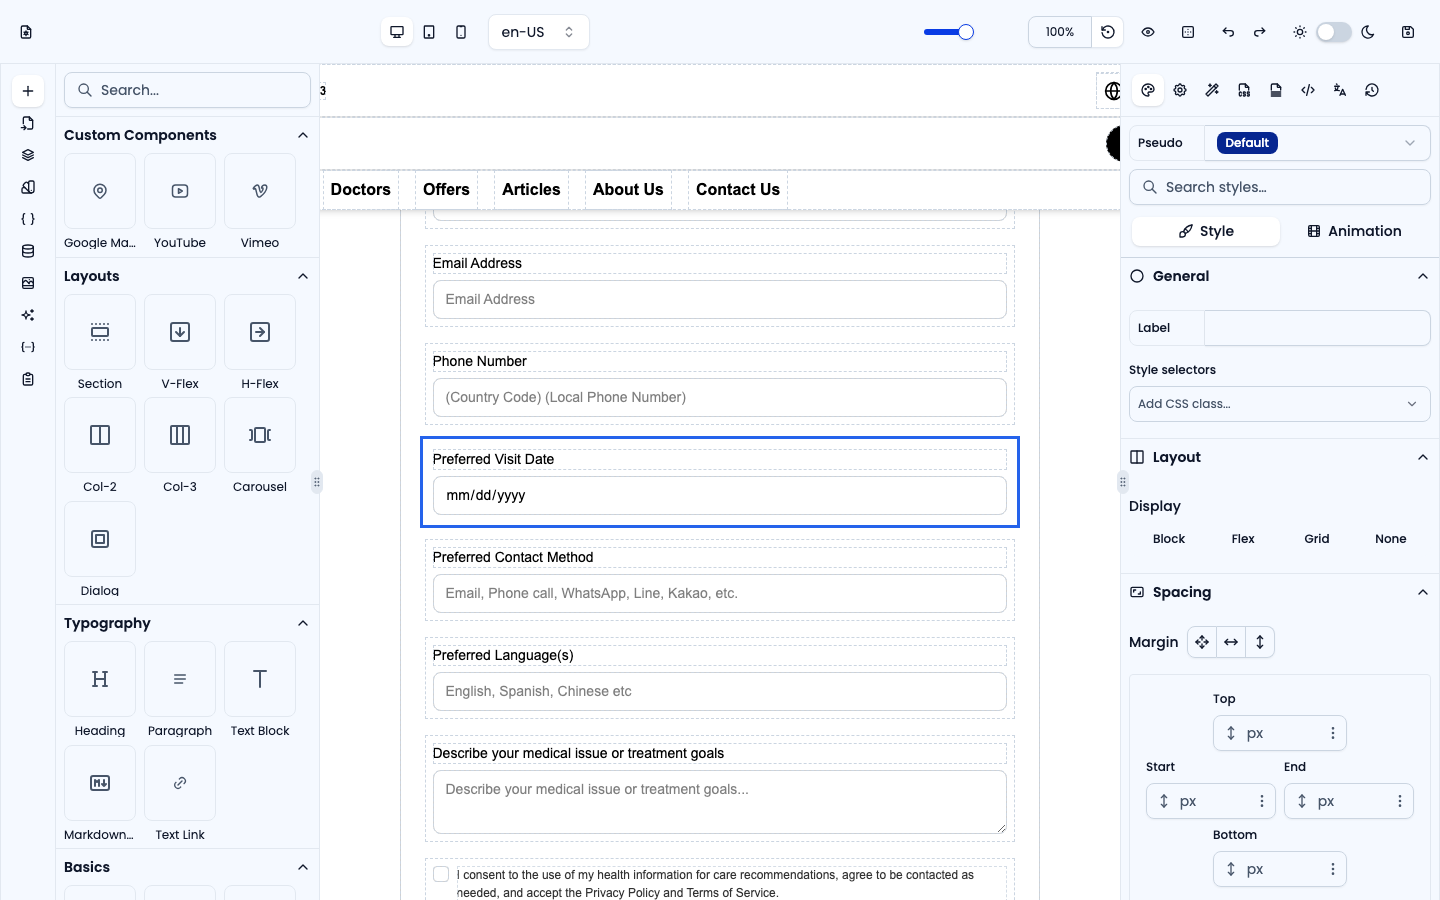Click the Email Address input field

click(x=720, y=299)
